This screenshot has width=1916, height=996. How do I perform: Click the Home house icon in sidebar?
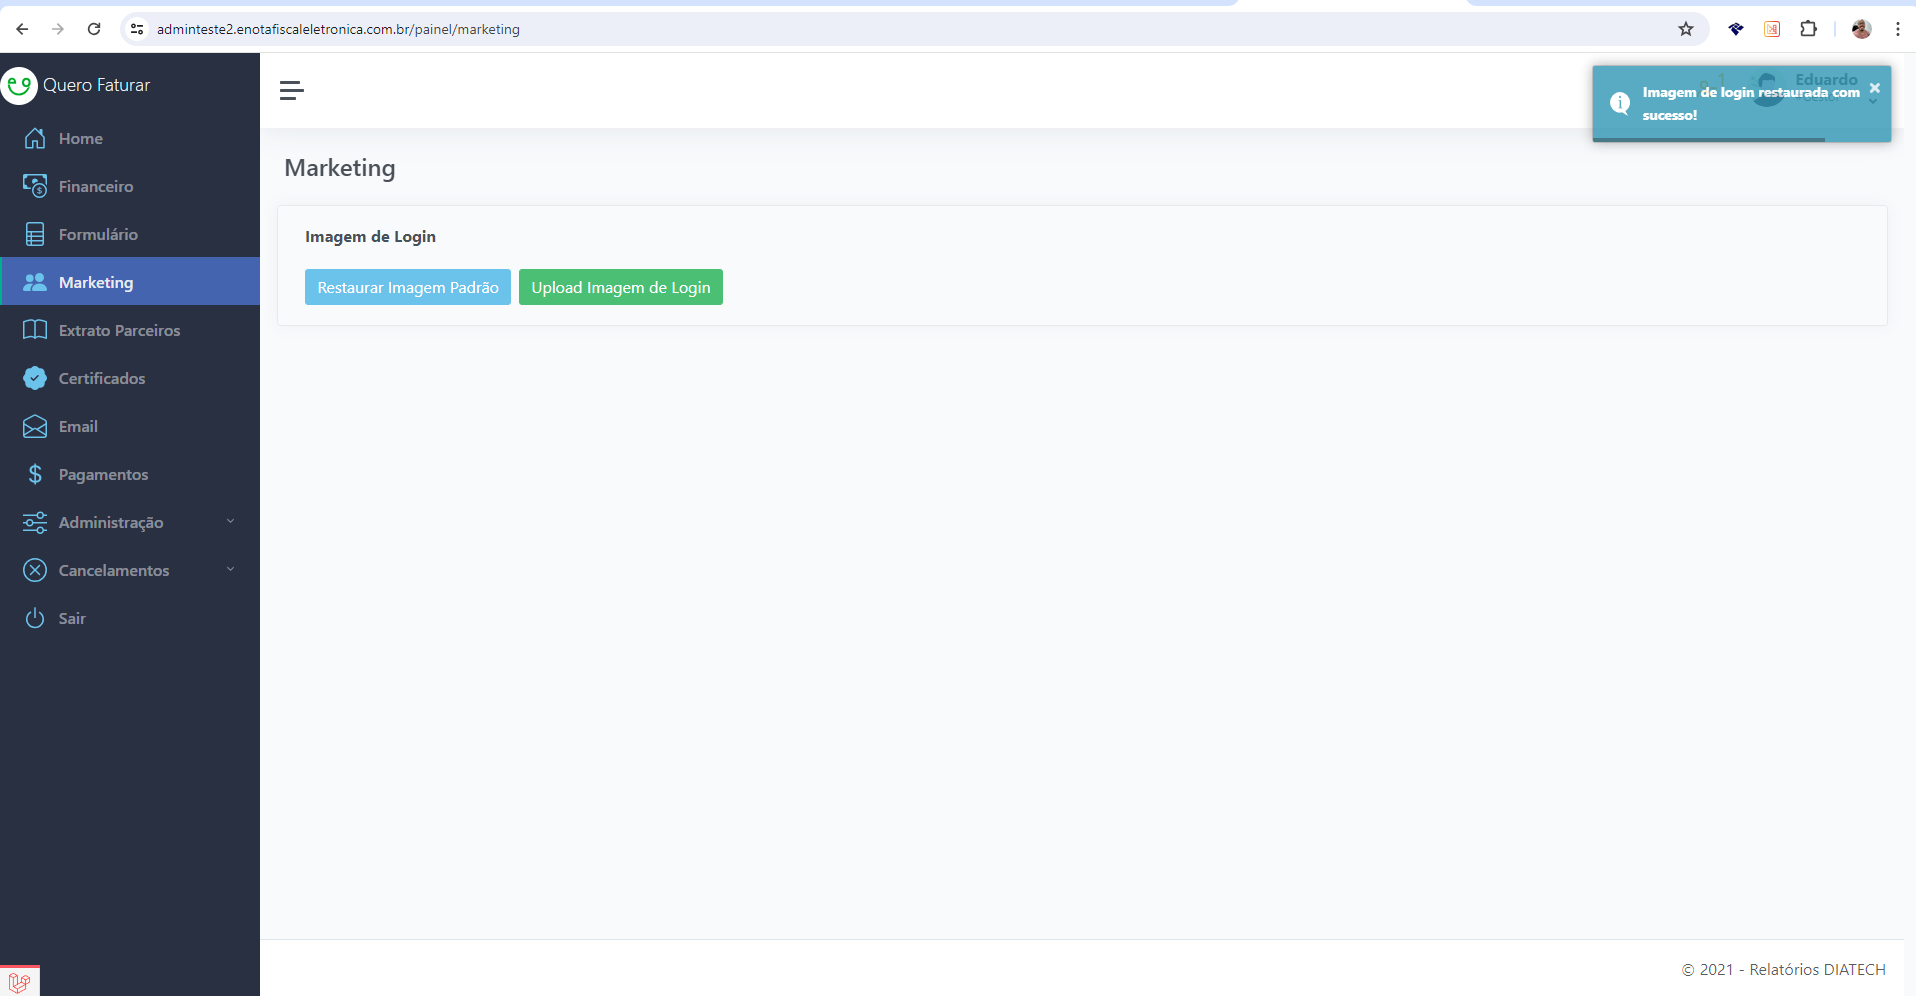click(35, 138)
